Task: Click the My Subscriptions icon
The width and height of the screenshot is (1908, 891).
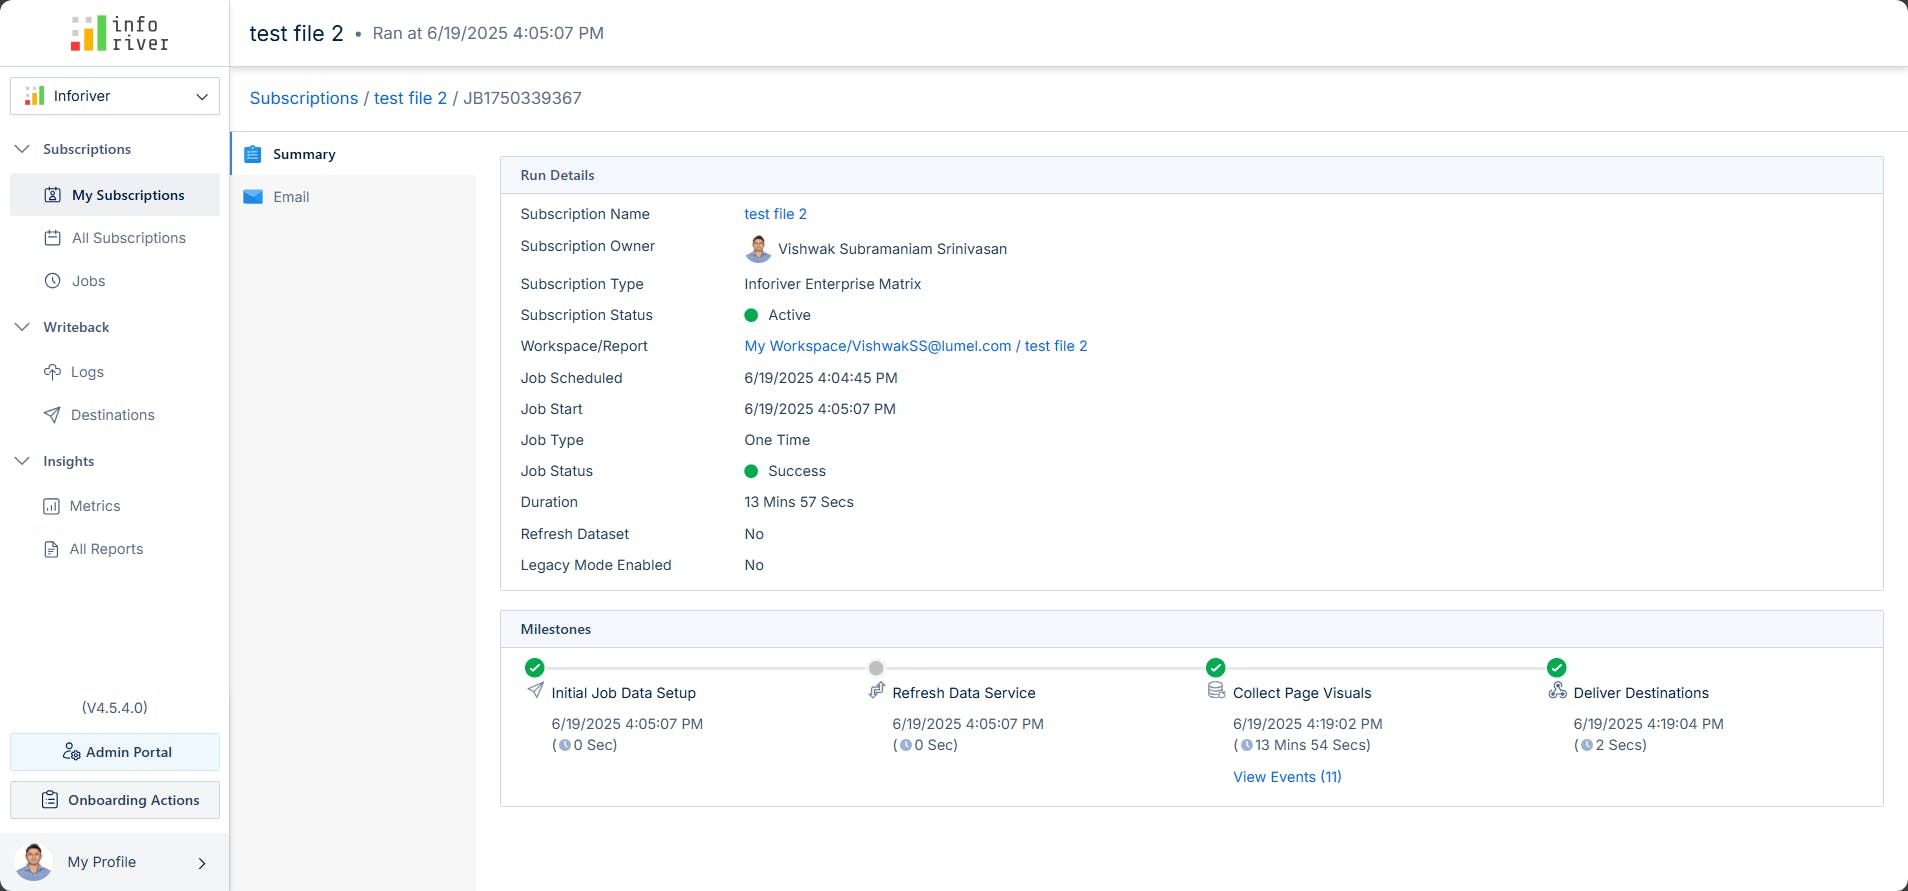Action: tap(53, 195)
